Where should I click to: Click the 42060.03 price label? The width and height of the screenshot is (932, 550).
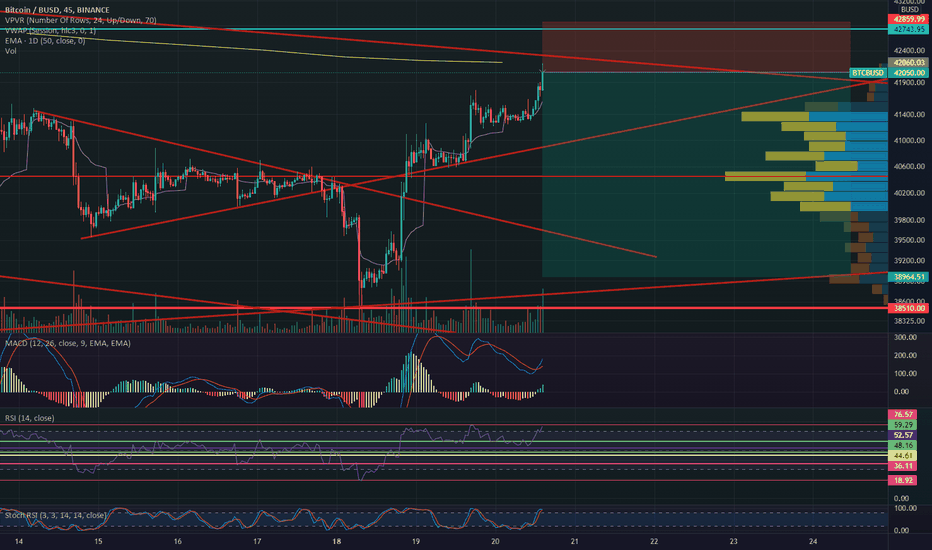[x=908, y=62]
